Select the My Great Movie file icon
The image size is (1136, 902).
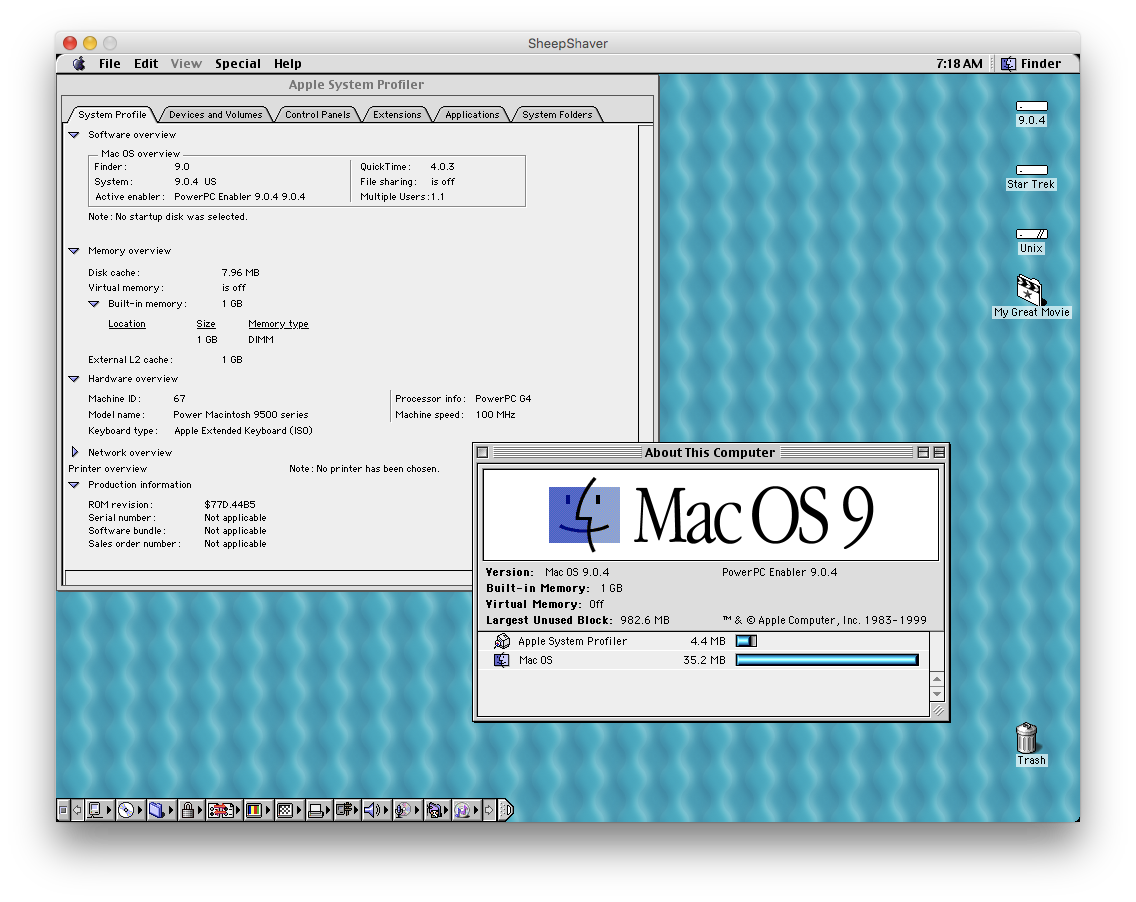click(x=1030, y=289)
